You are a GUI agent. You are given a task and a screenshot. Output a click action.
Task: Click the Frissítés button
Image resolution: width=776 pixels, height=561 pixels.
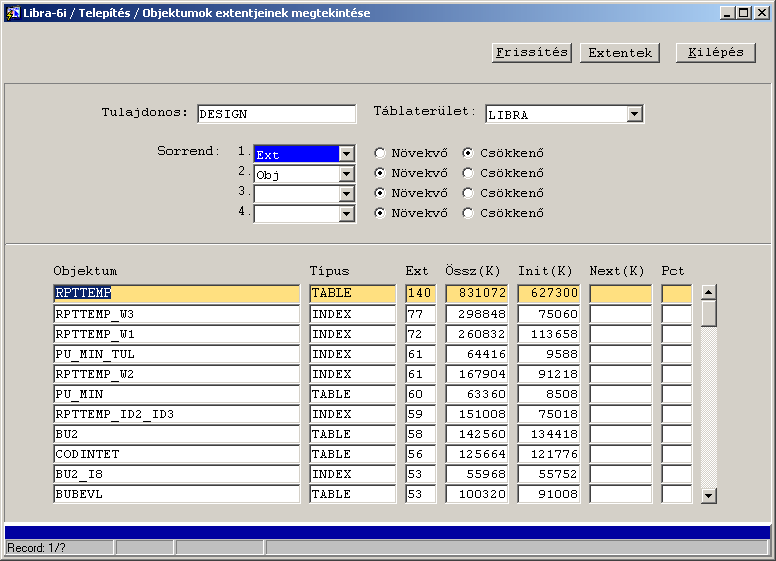532,52
